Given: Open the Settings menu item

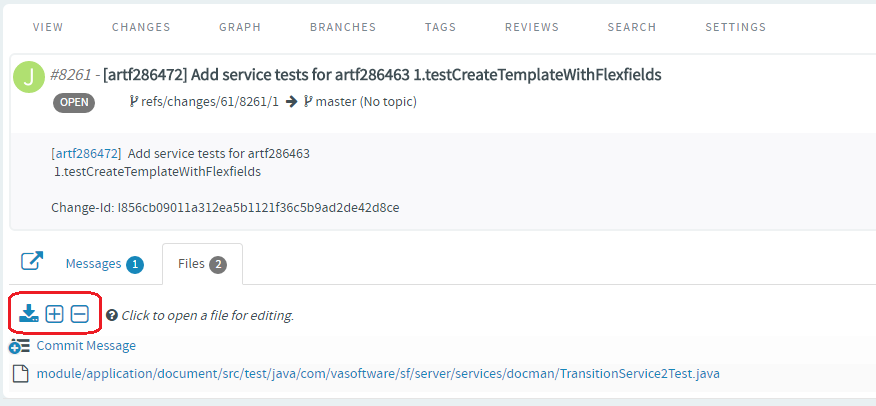Looking at the screenshot, I should [736, 27].
